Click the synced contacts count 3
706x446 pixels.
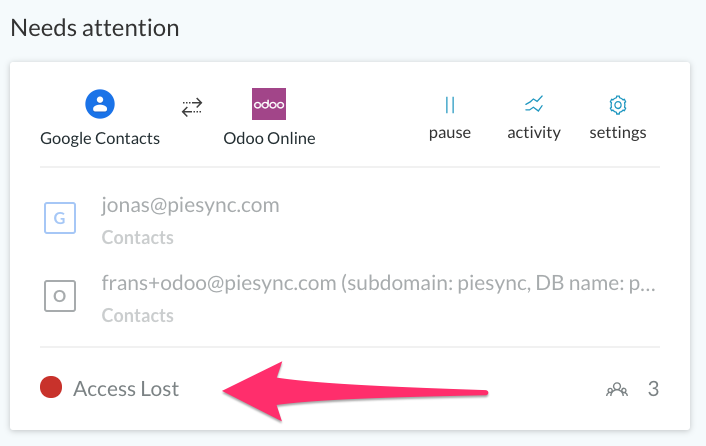tap(653, 389)
